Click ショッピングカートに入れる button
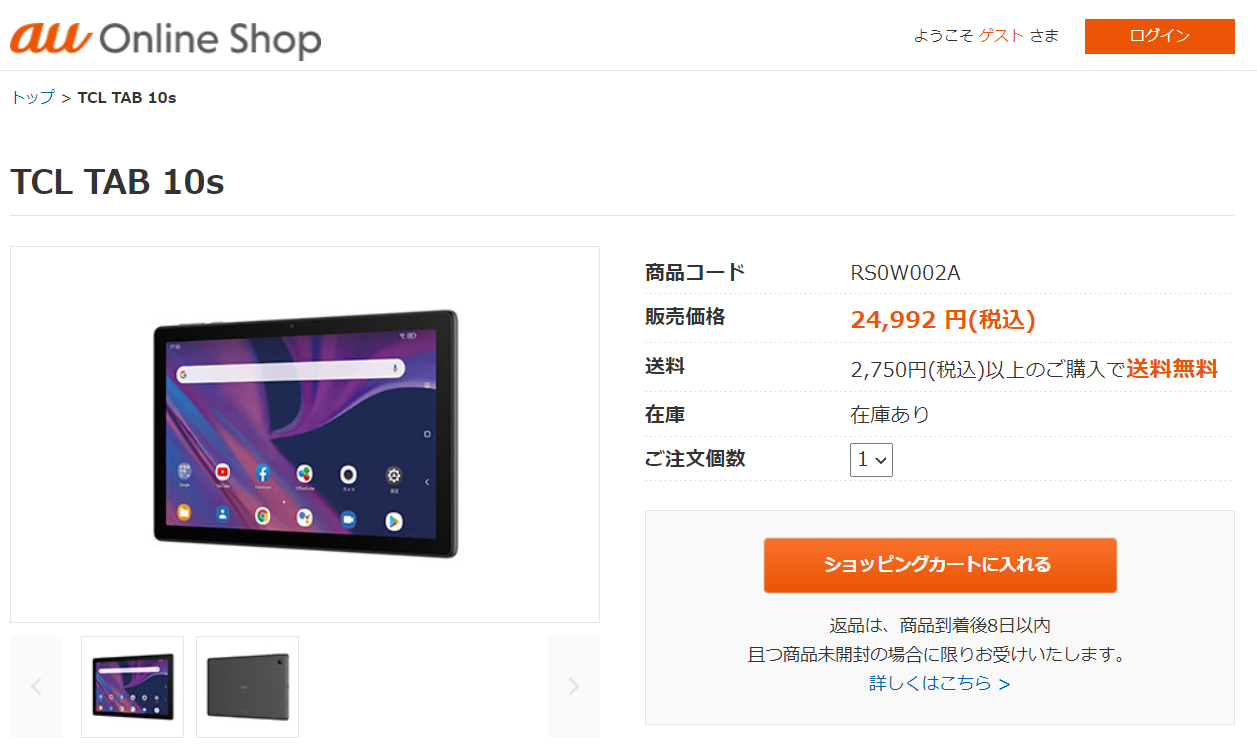1257x755 pixels. (x=940, y=565)
